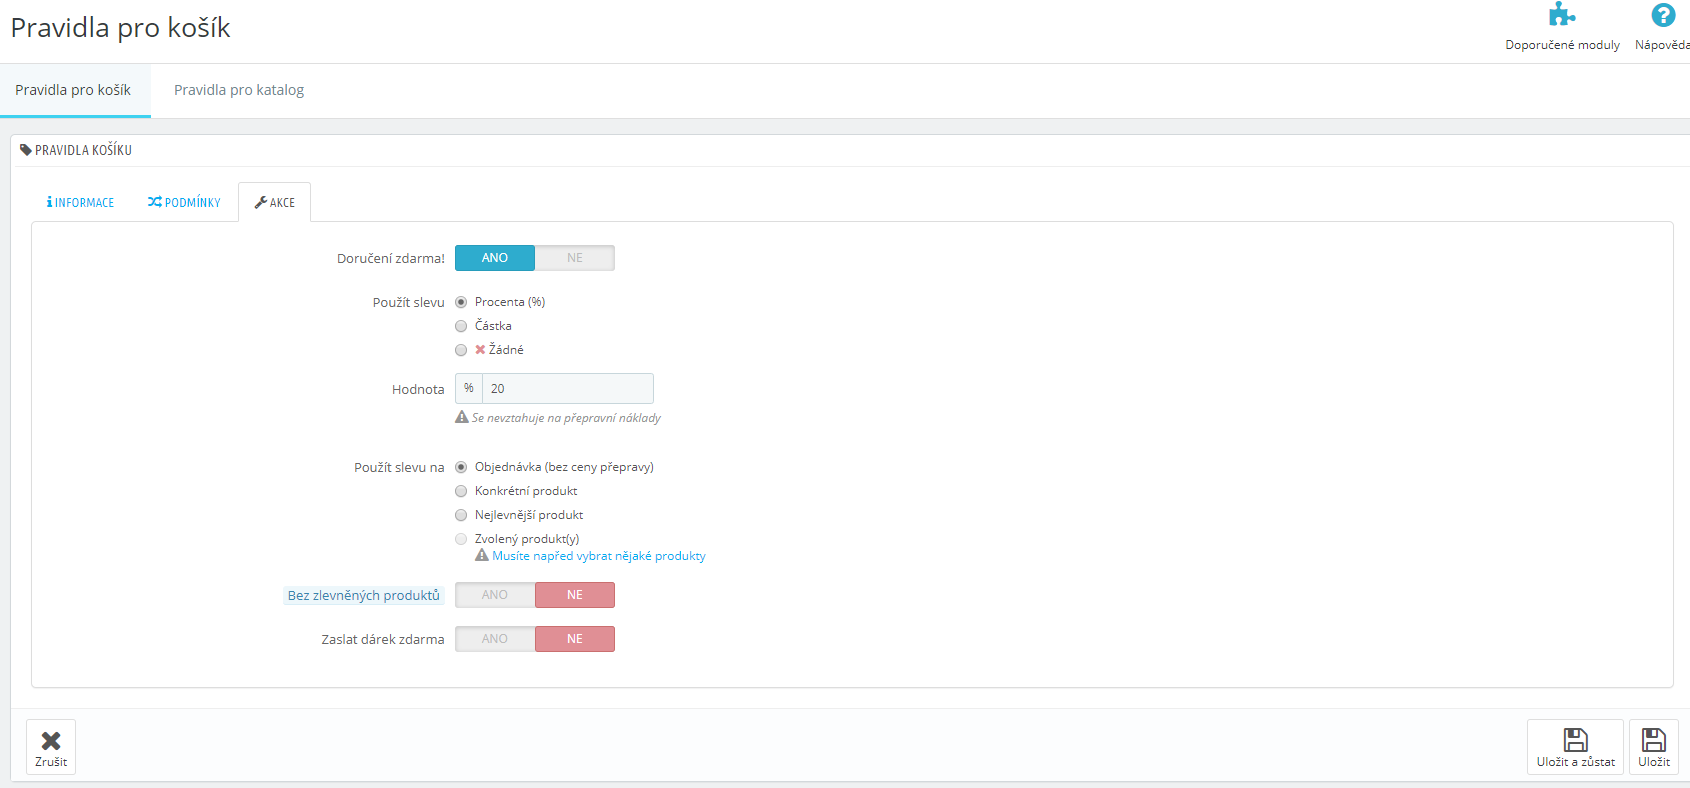Click the warning icon under Hodnota
This screenshot has width=1690, height=788.
(462, 417)
